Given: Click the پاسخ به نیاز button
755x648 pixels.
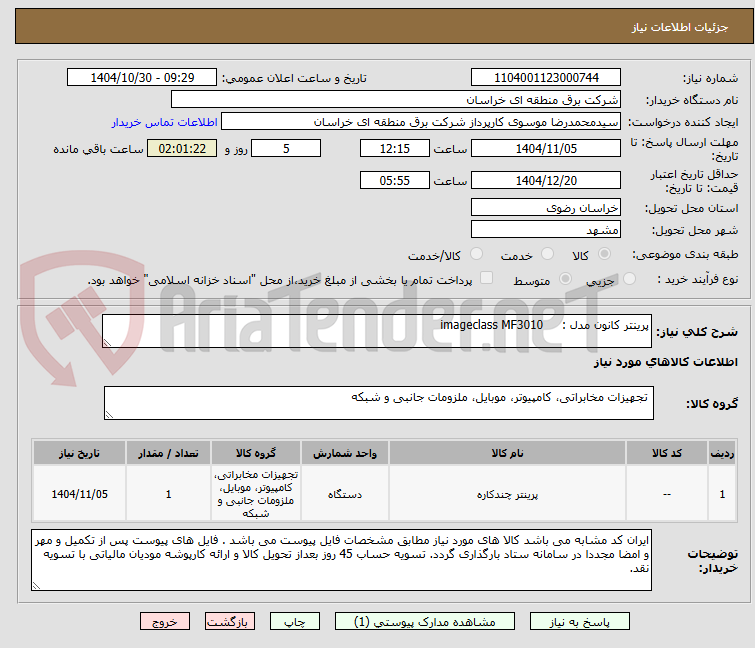Looking at the screenshot, I should click(580, 622).
